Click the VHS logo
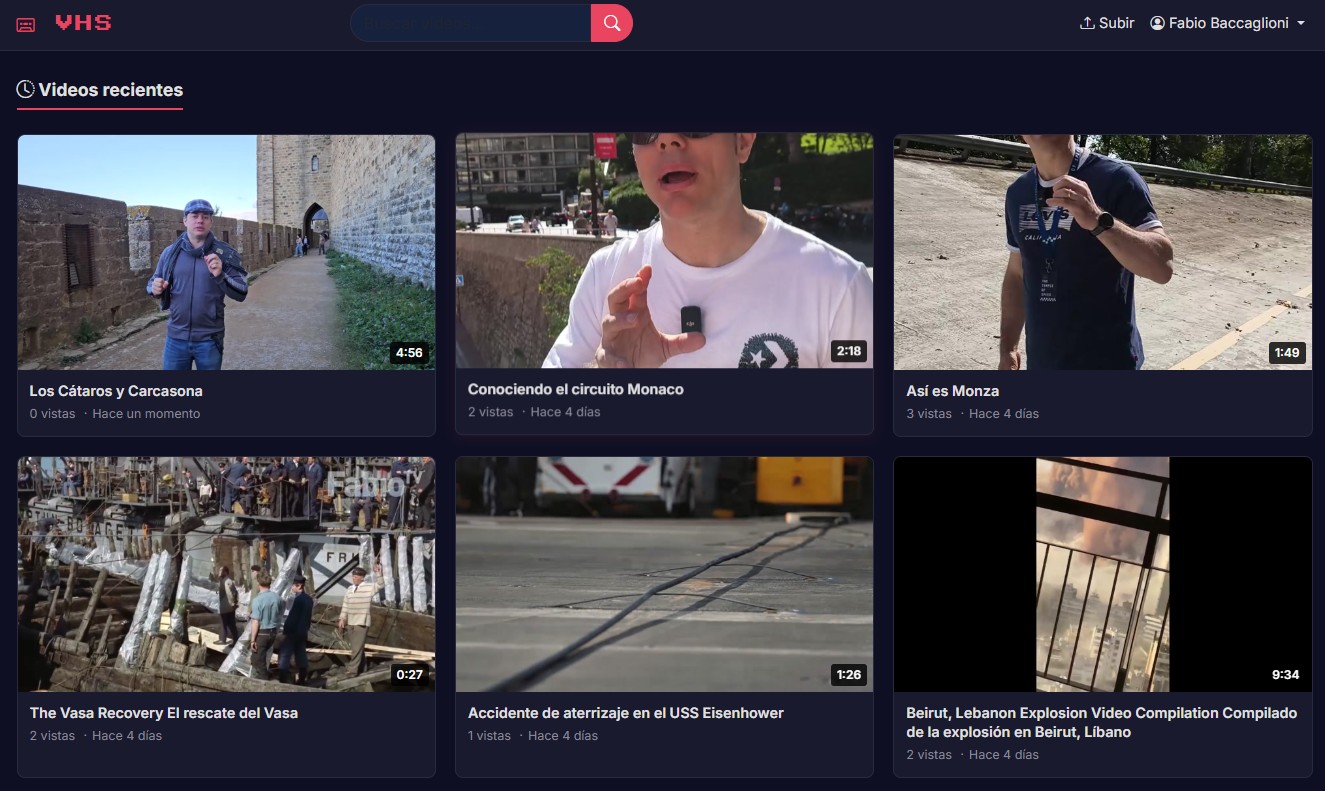The height and width of the screenshot is (791, 1325). point(83,23)
